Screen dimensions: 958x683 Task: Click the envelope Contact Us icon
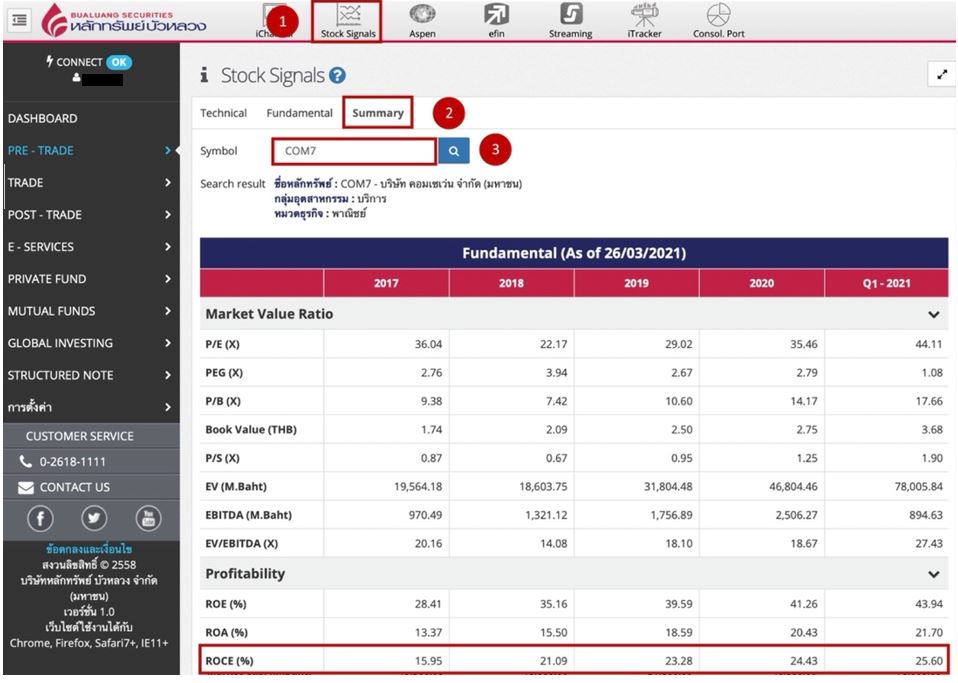(x=26, y=488)
